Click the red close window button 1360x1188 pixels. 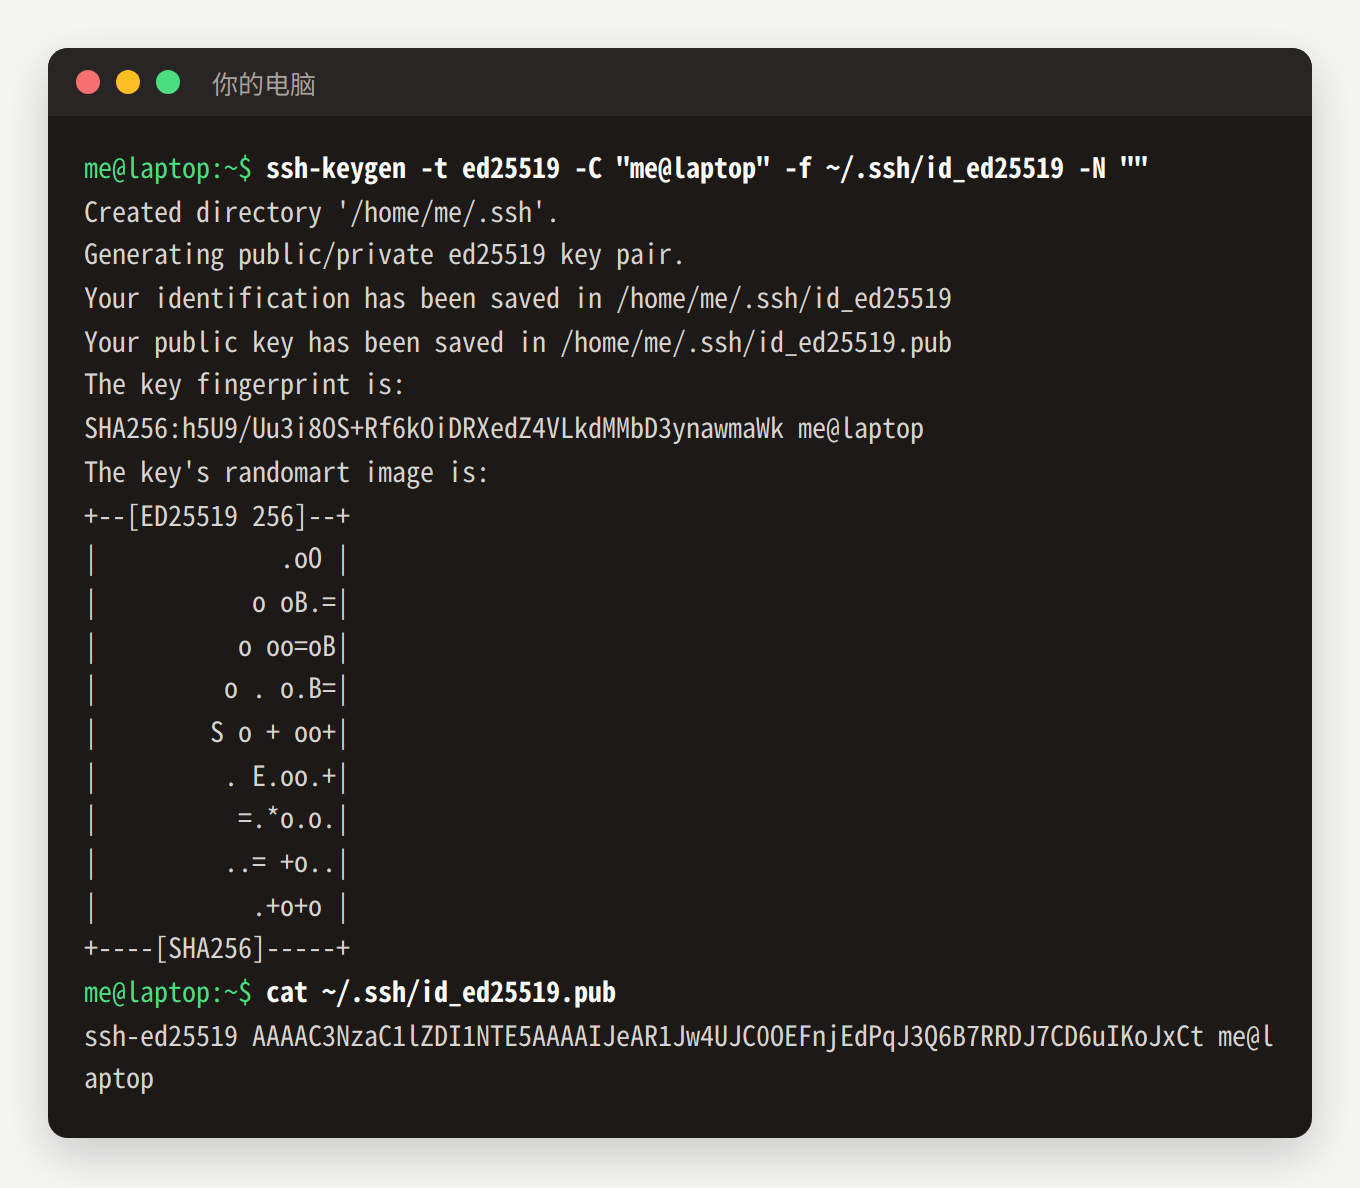88,82
